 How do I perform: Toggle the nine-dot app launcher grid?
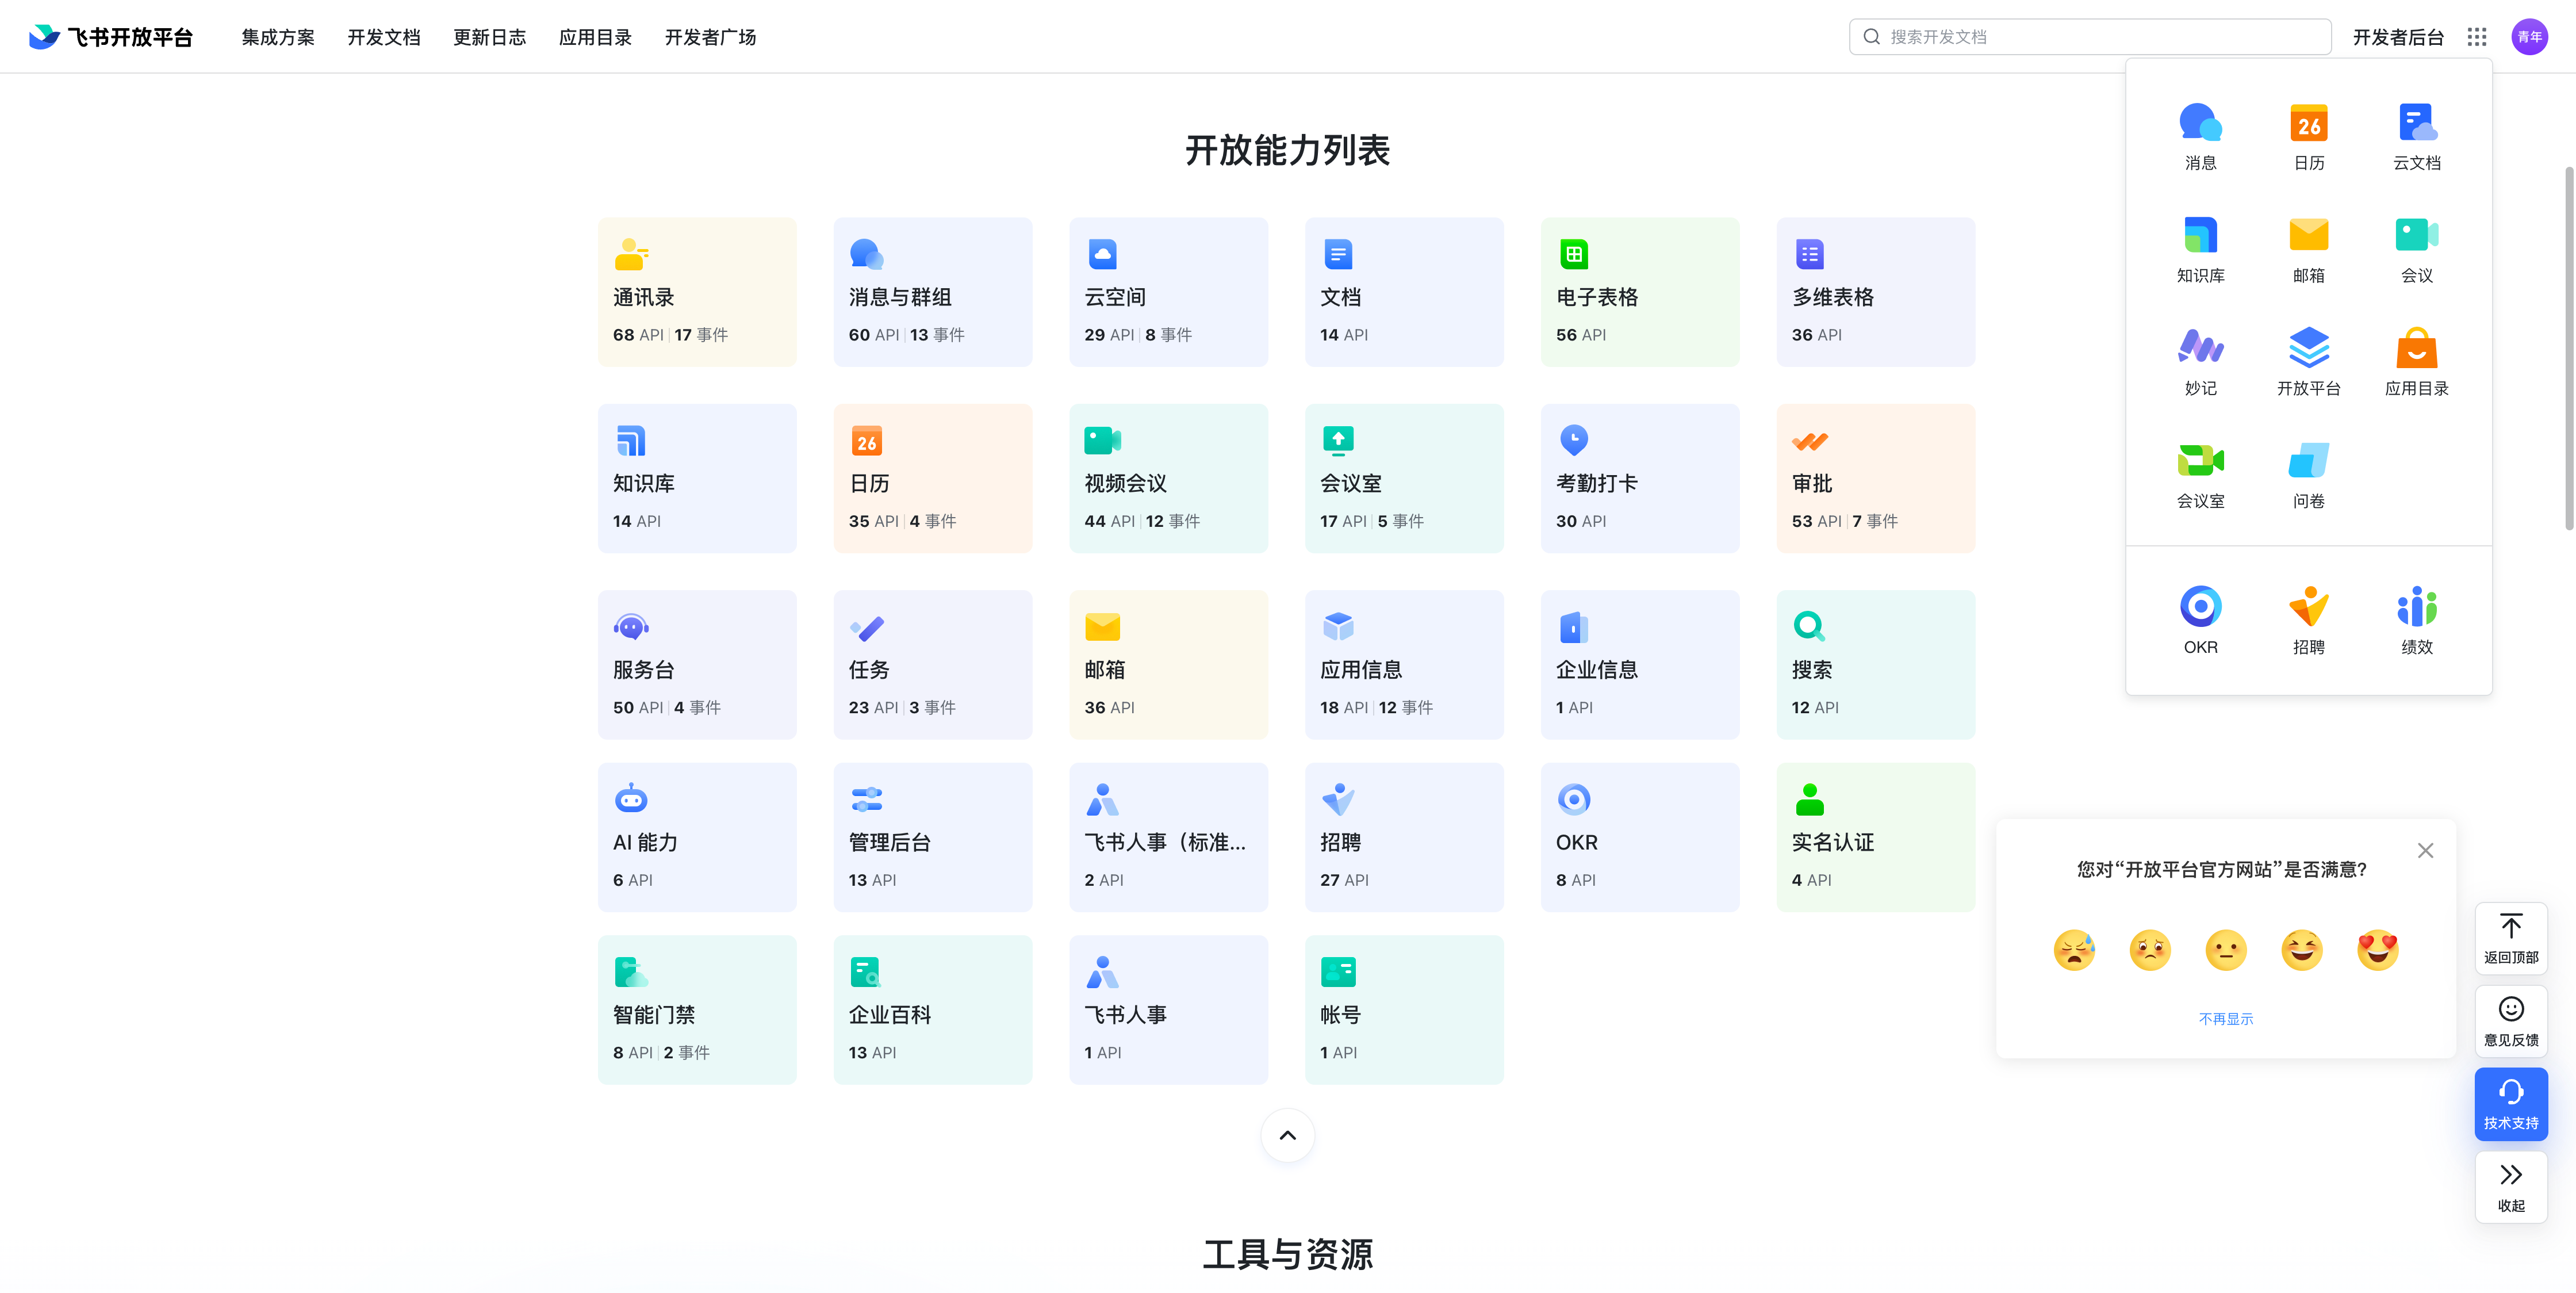(2476, 37)
